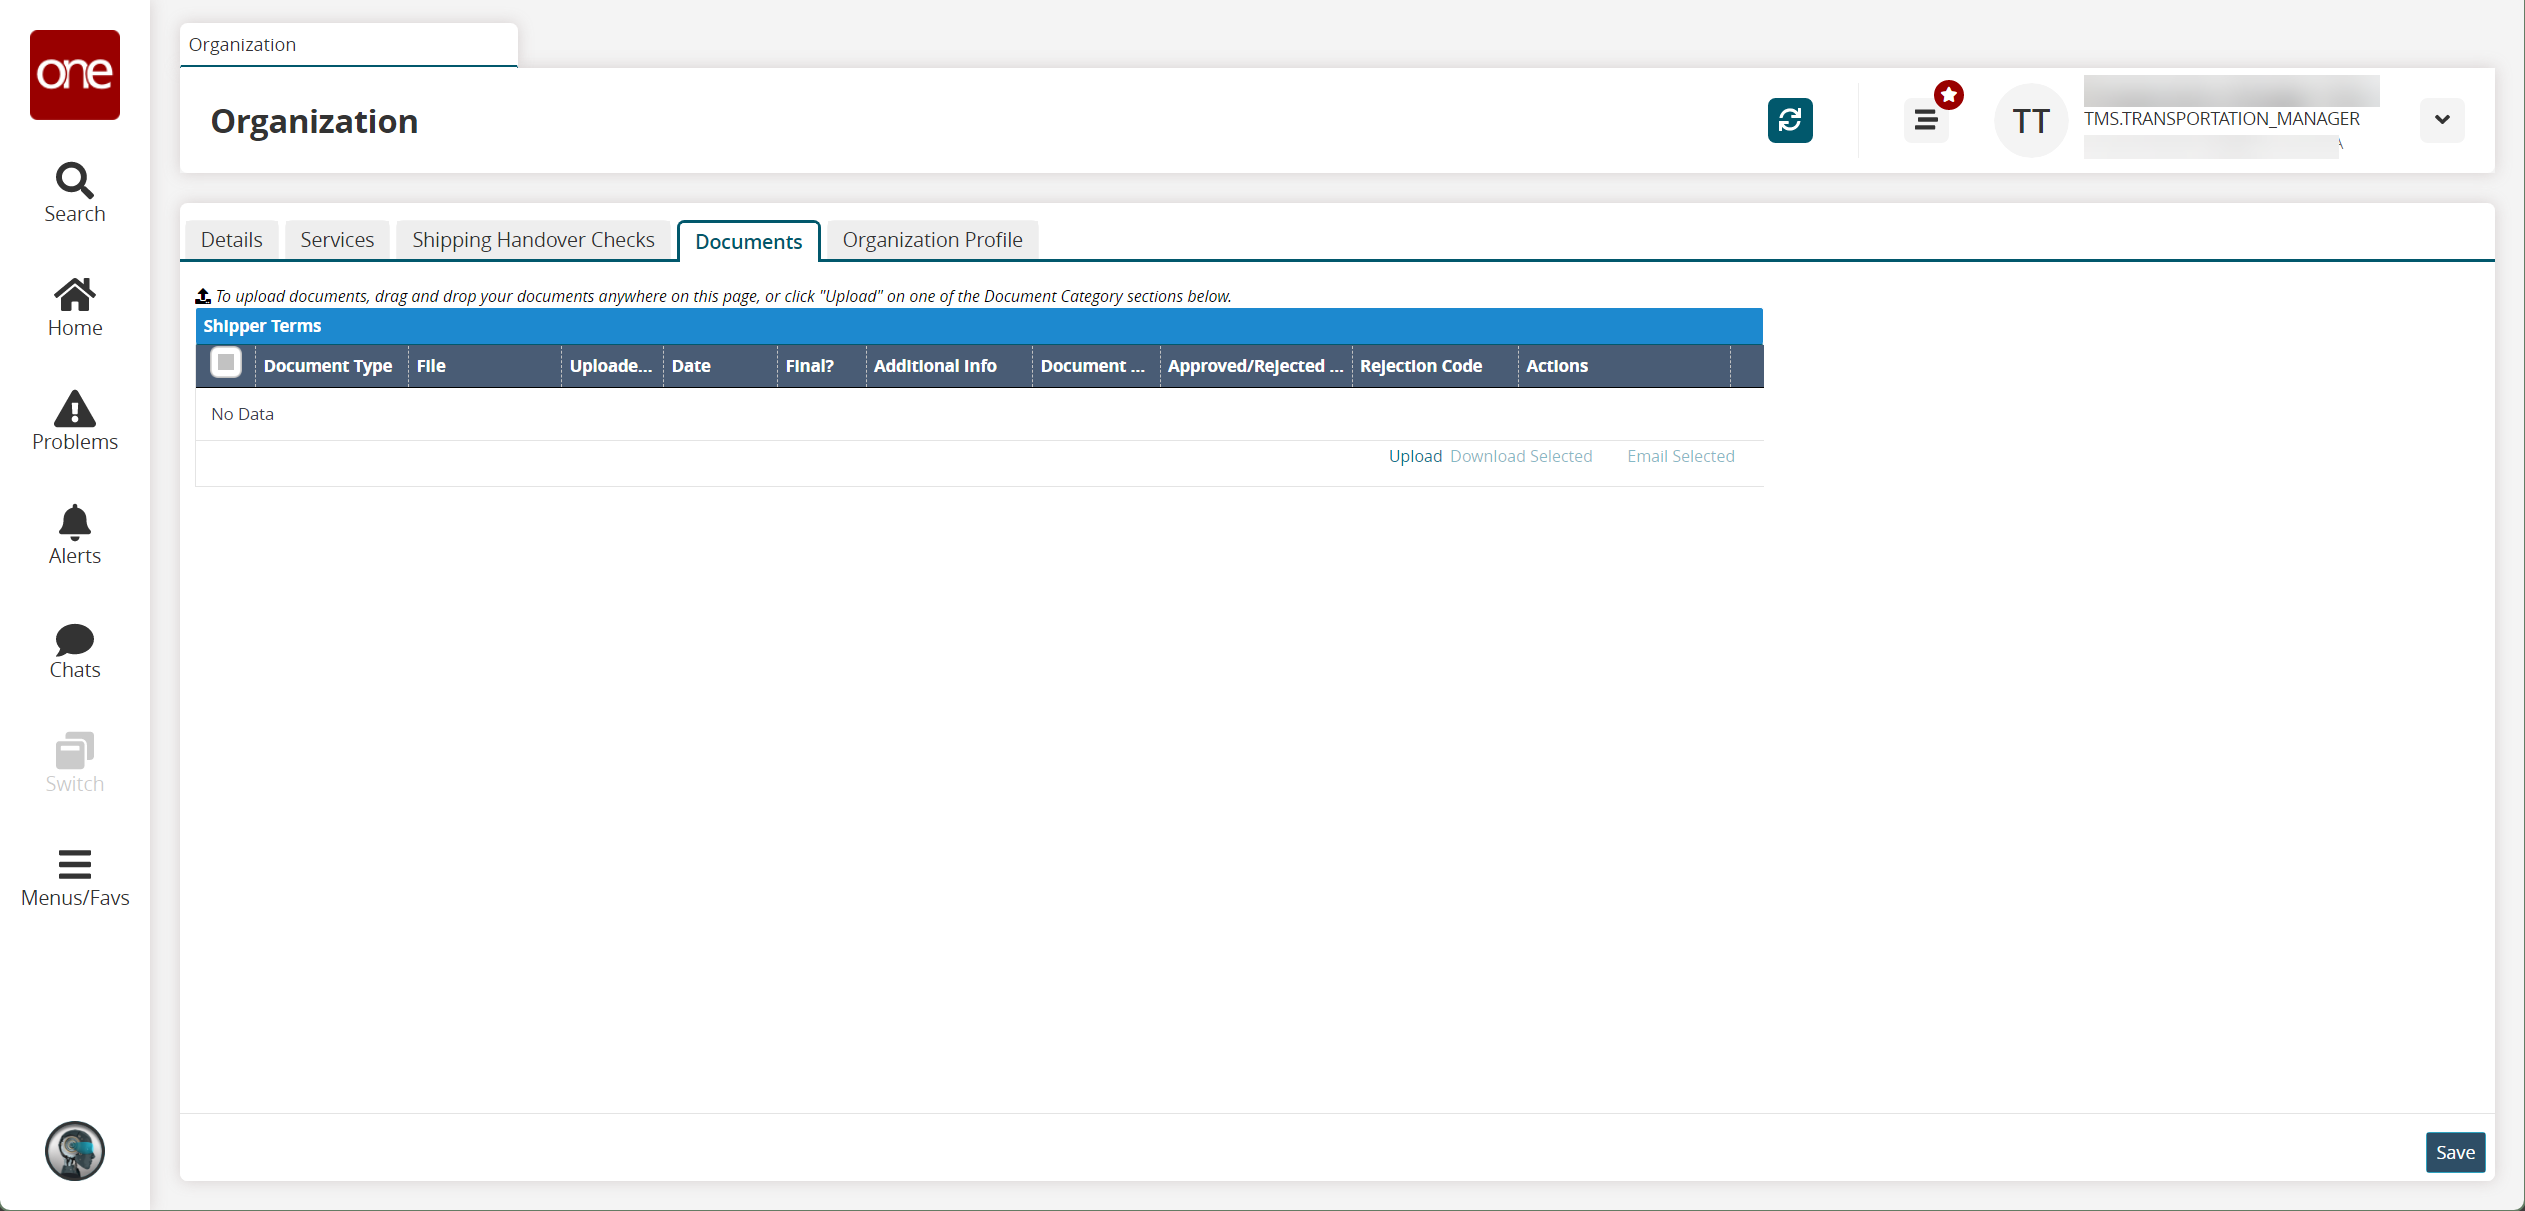Click the File column header
The height and width of the screenshot is (1211, 2525).
(x=484, y=366)
